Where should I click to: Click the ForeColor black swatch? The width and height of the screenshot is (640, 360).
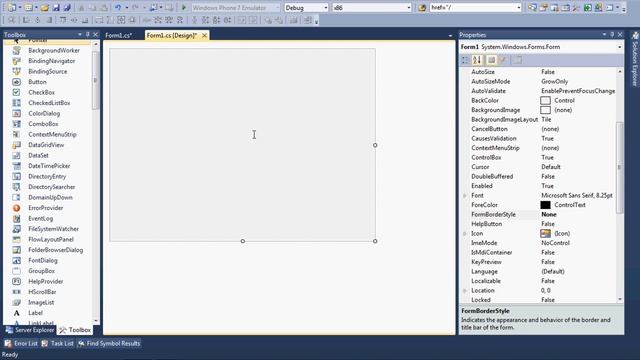click(545, 205)
